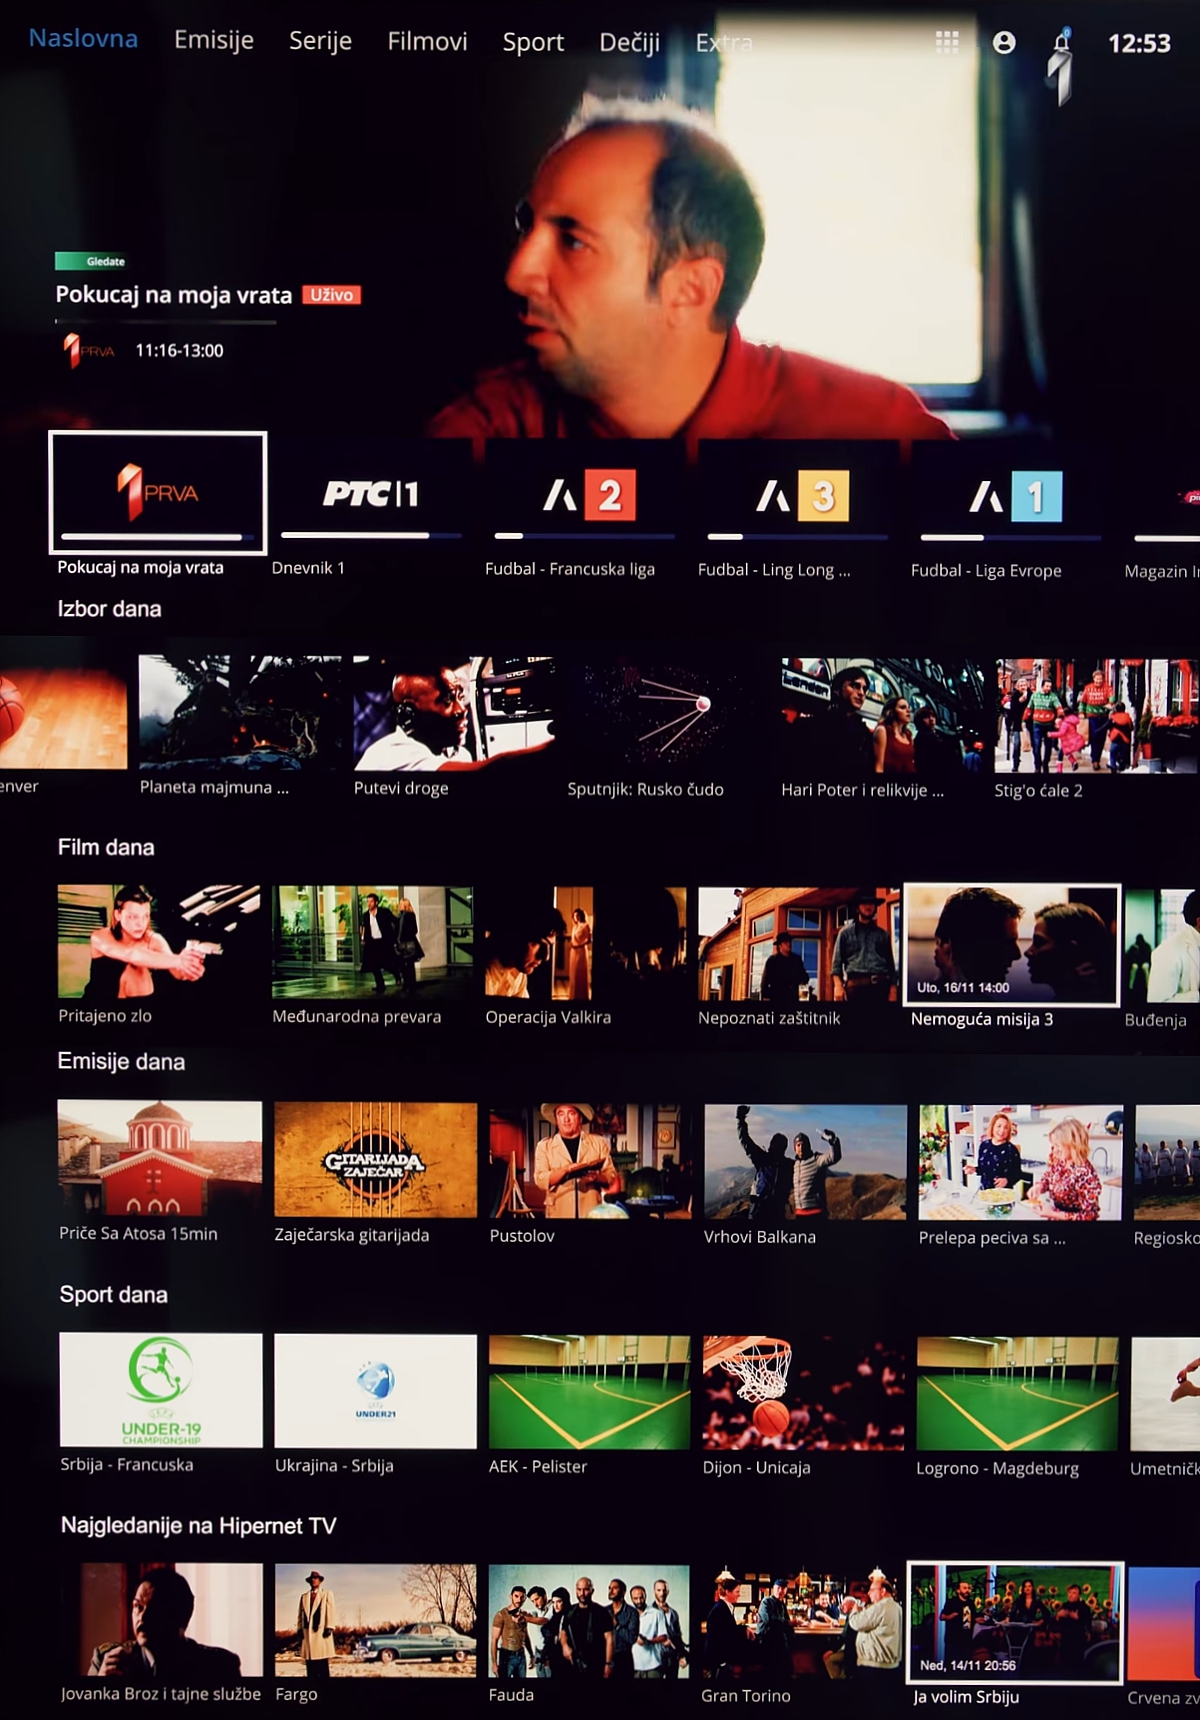Viewport: 1200px width, 1720px height.
Task: Open Ja volim Srbiju thumbnail
Action: pyautogui.click(x=1015, y=1622)
